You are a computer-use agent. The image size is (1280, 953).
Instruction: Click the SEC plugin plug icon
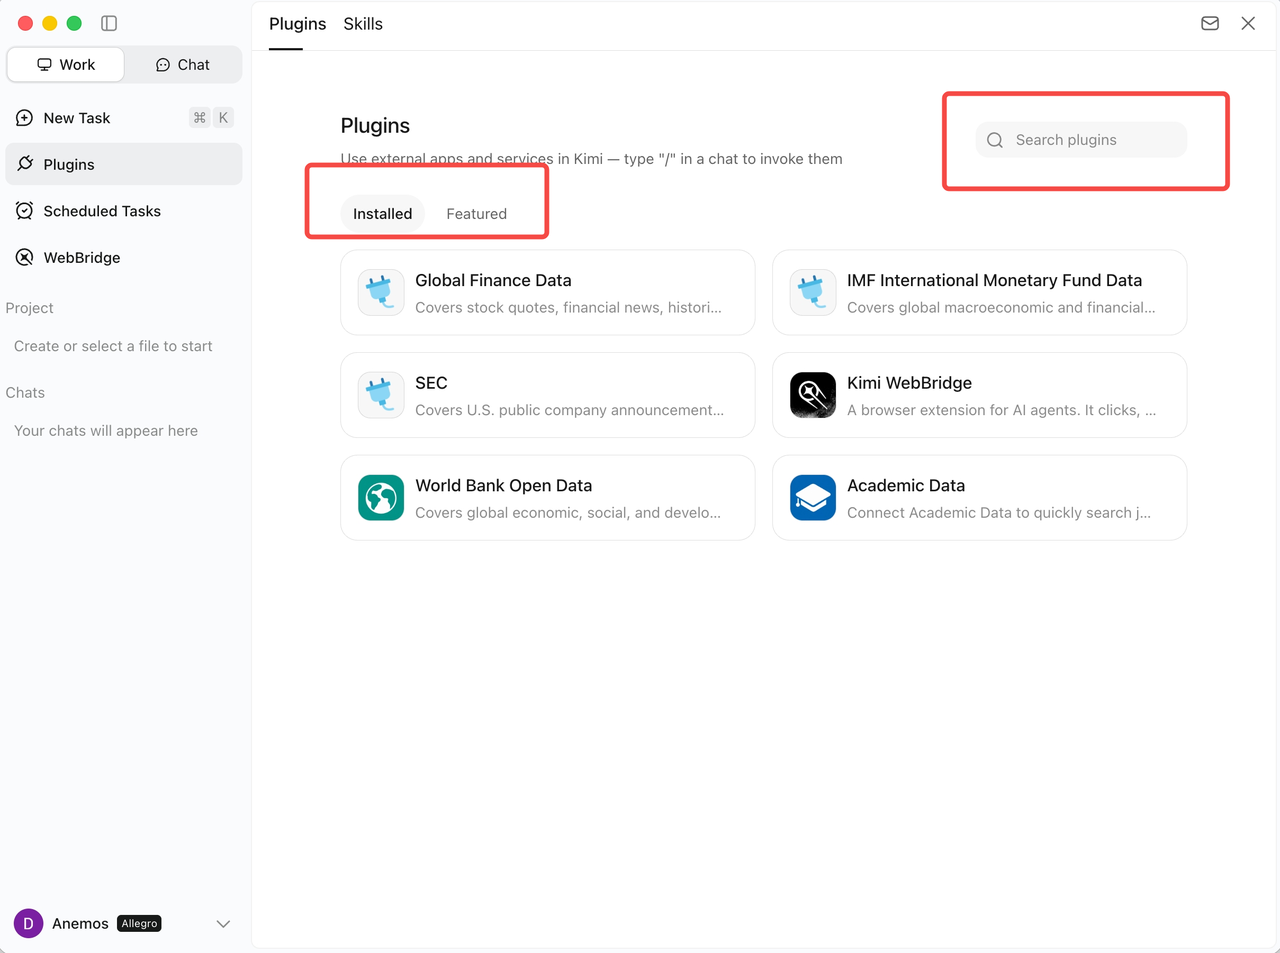click(381, 395)
